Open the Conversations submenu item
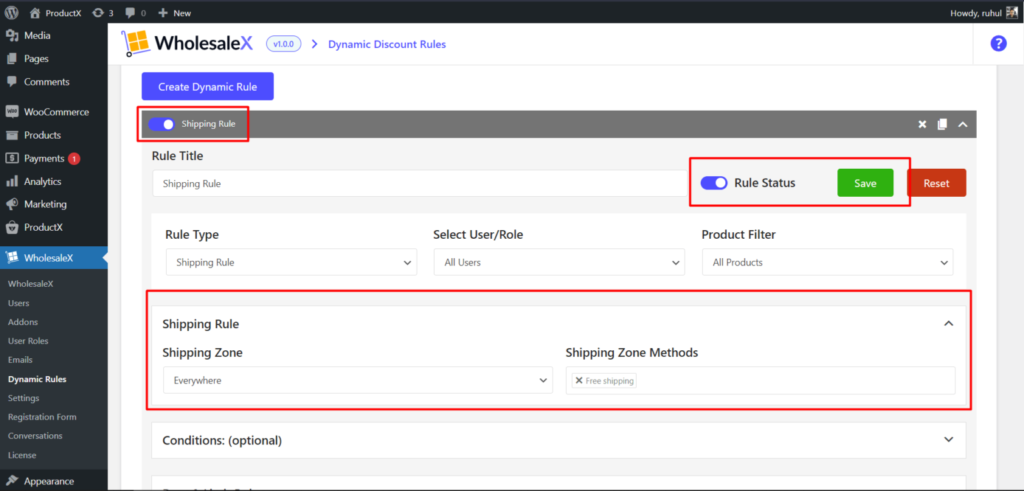Image resolution: width=1024 pixels, height=491 pixels. pyautogui.click(x=35, y=436)
